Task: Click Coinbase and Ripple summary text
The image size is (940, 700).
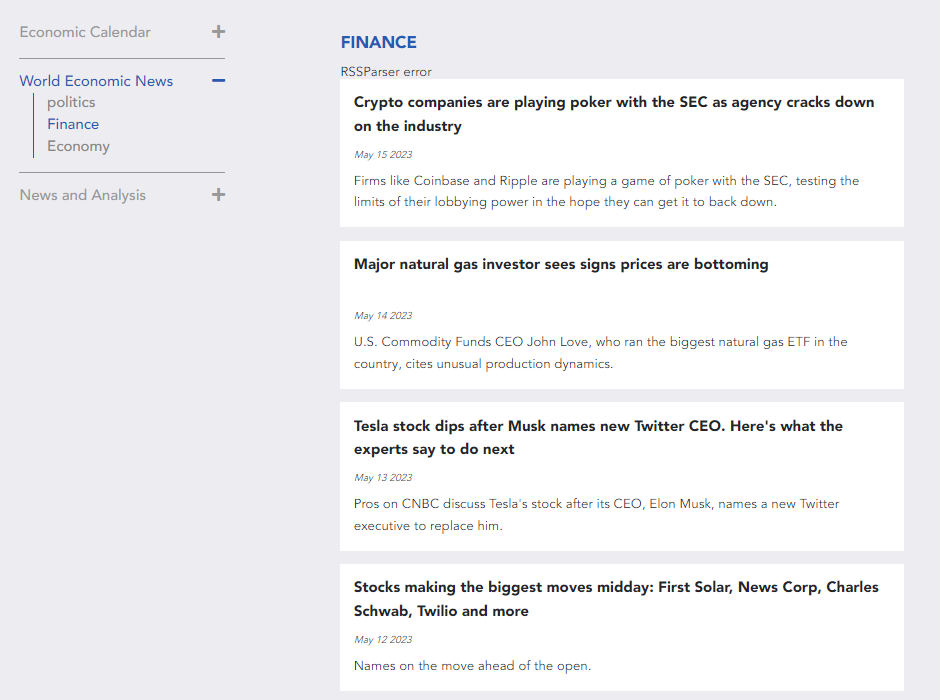Action: (x=606, y=191)
